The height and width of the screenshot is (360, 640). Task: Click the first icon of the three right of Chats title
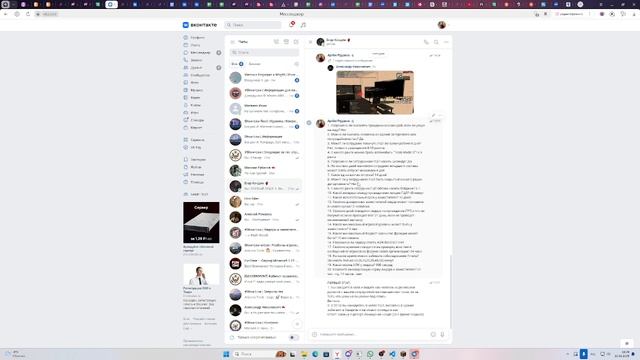click(276, 42)
